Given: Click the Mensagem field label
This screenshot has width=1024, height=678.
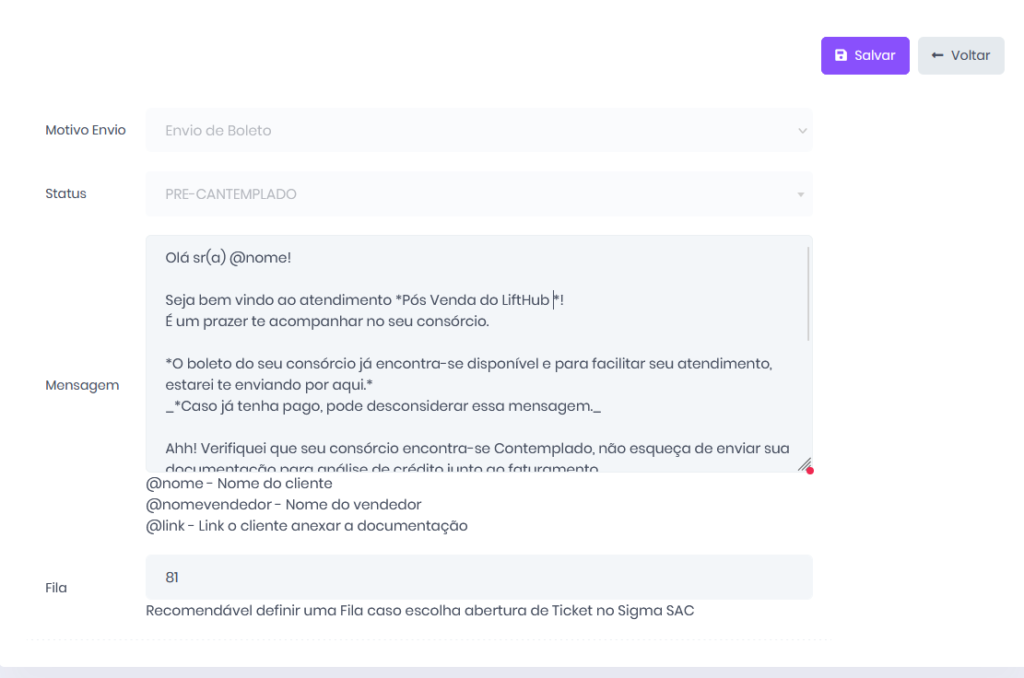Looking at the screenshot, I should (x=82, y=385).
